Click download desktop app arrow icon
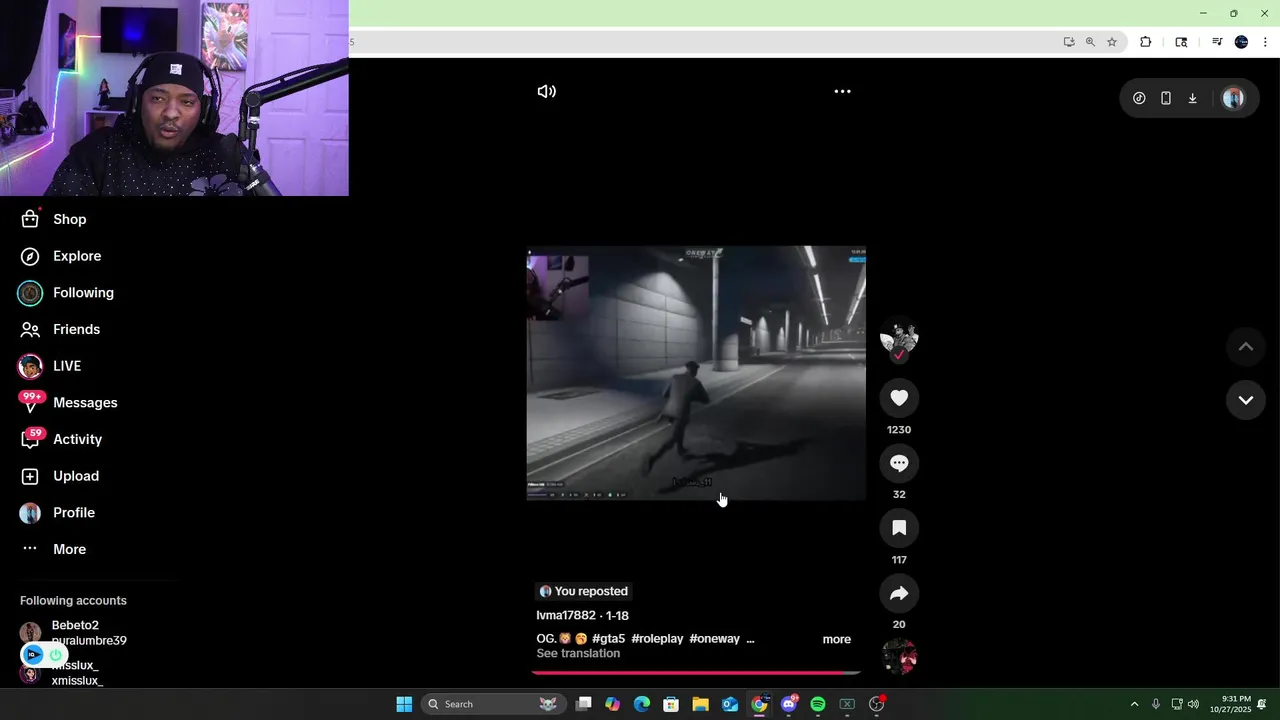1280x720 pixels. pyautogui.click(x=1192, y=98)
